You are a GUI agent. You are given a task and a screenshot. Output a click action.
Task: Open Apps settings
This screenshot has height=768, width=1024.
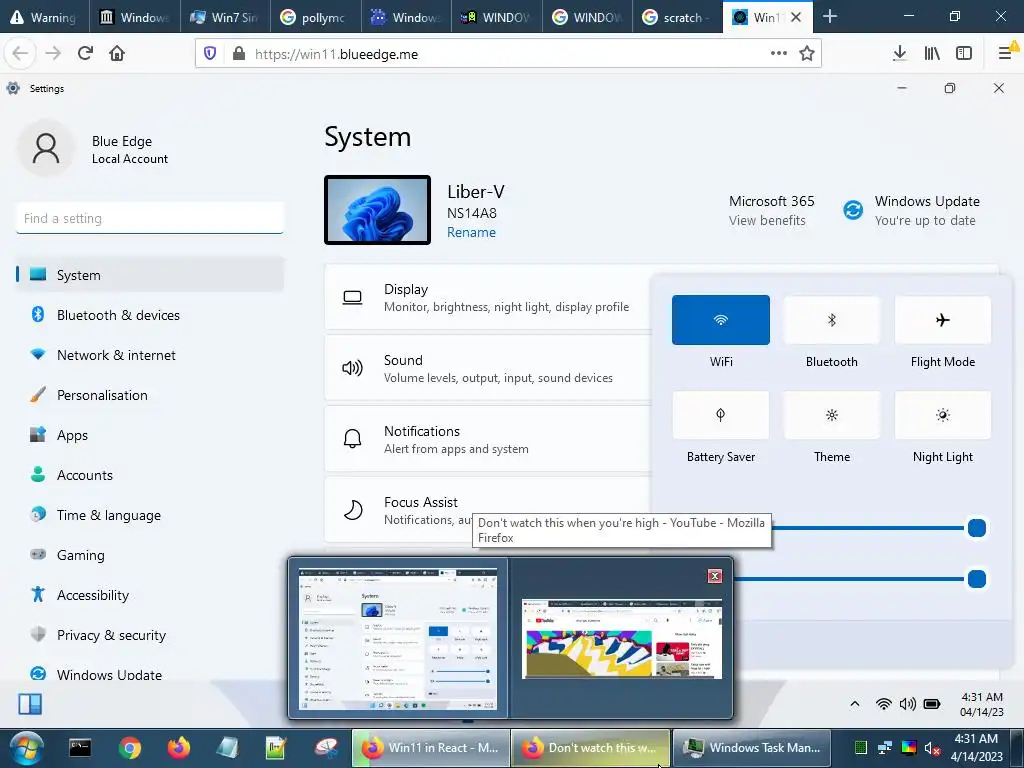coord(150,435)
